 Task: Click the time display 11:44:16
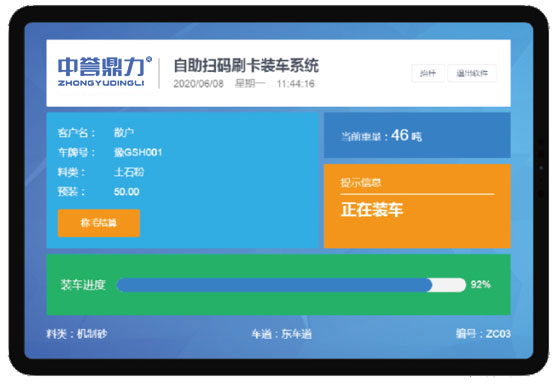coord(296,84)
